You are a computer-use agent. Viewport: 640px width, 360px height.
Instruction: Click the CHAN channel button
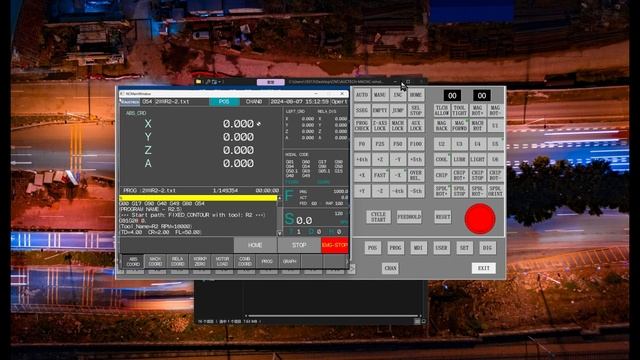coord(390,268)
